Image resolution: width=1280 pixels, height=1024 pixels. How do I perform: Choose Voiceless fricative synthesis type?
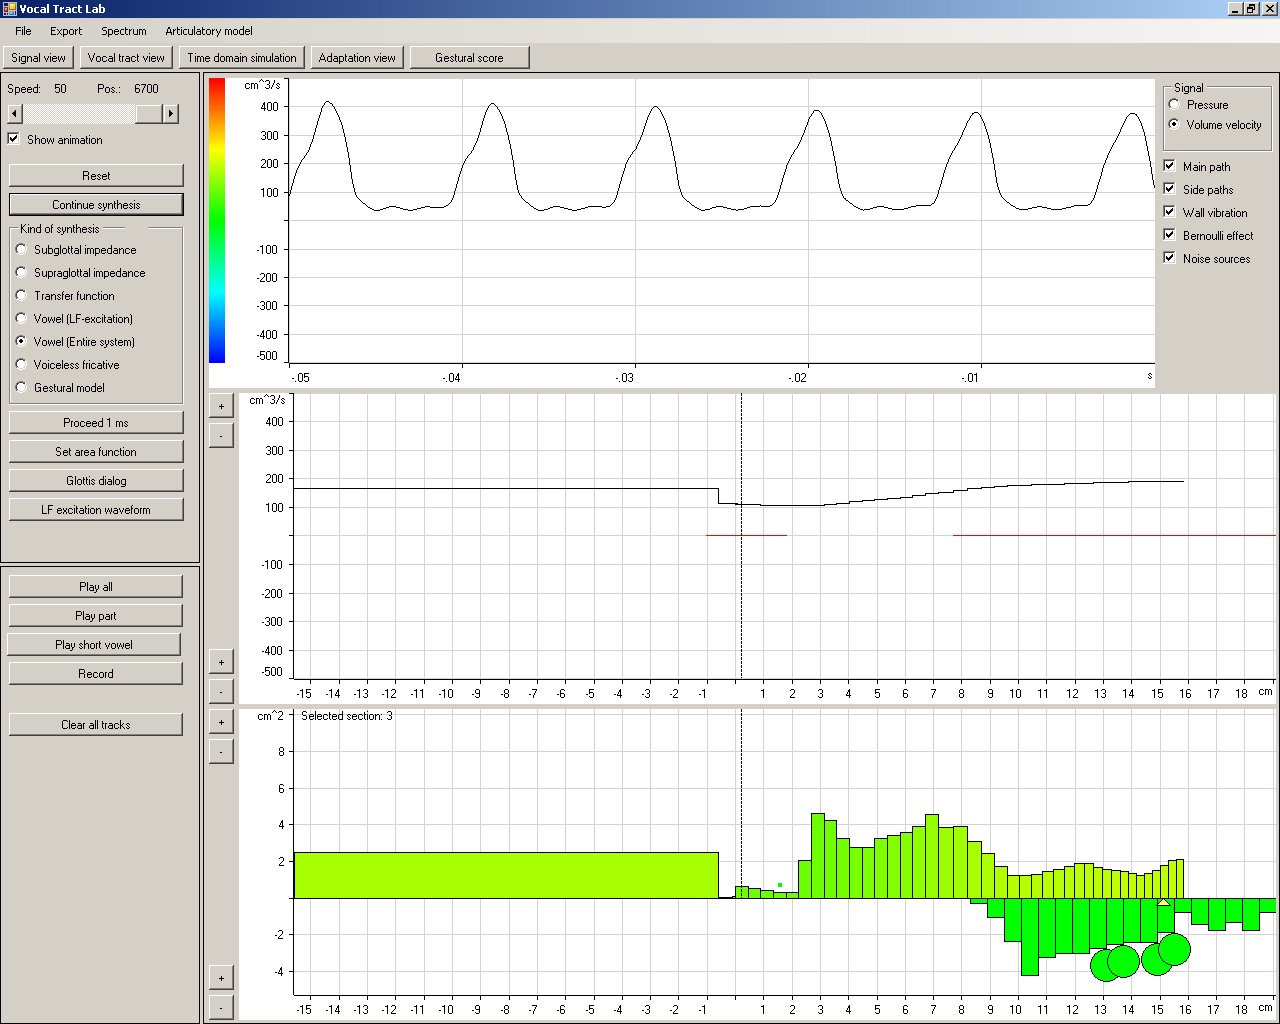(x=21, y=364)
